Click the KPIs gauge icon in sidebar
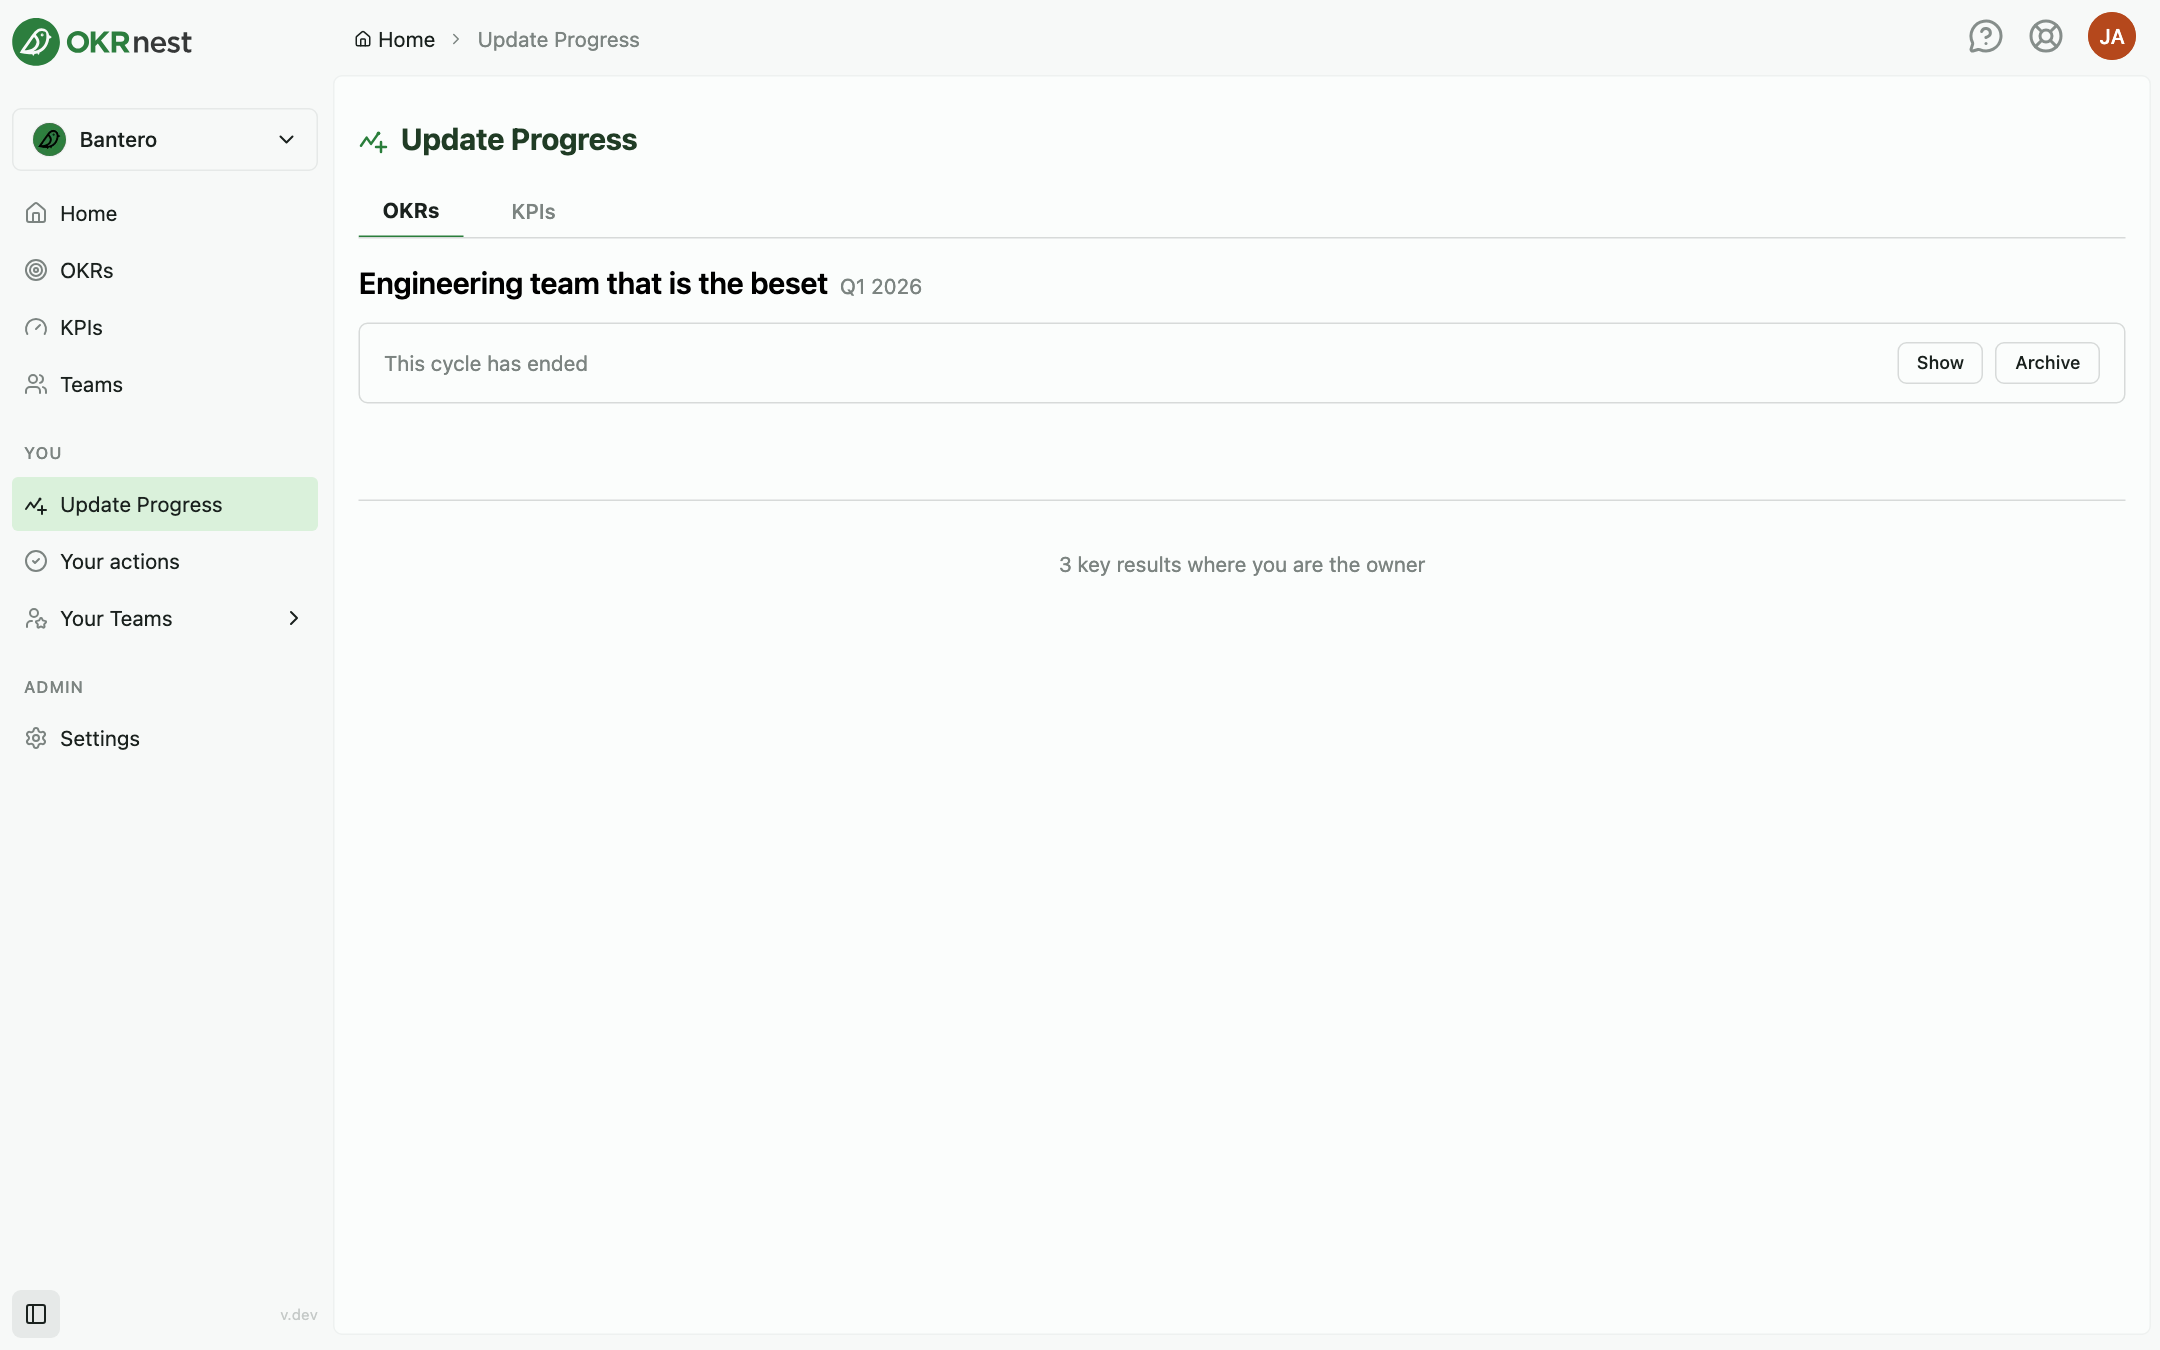The image size is (2160, 1350). pos(36,327)
